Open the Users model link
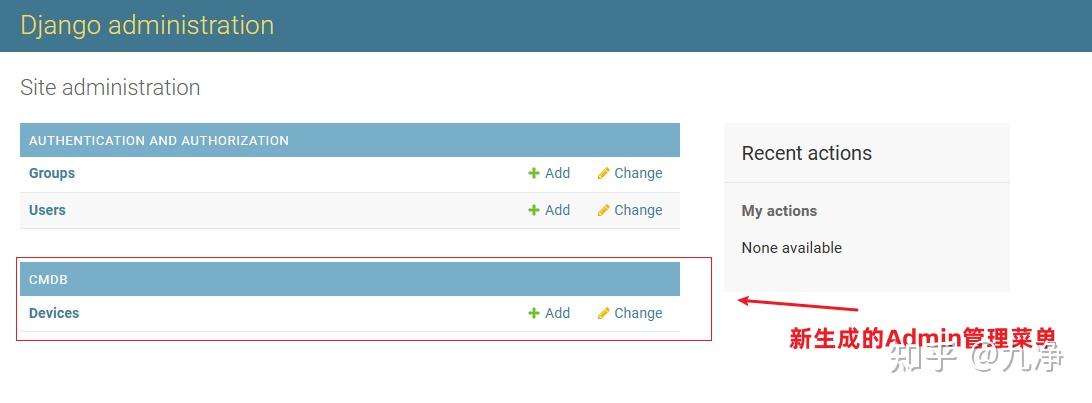This screenshot has width=1092, height=403. coord(47,210)
